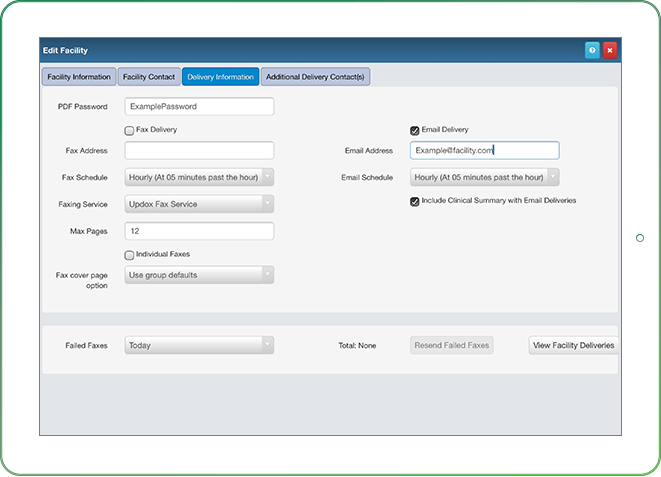
Task: Open the Failed Faxes period dropdown
Action: click(199, 345)
